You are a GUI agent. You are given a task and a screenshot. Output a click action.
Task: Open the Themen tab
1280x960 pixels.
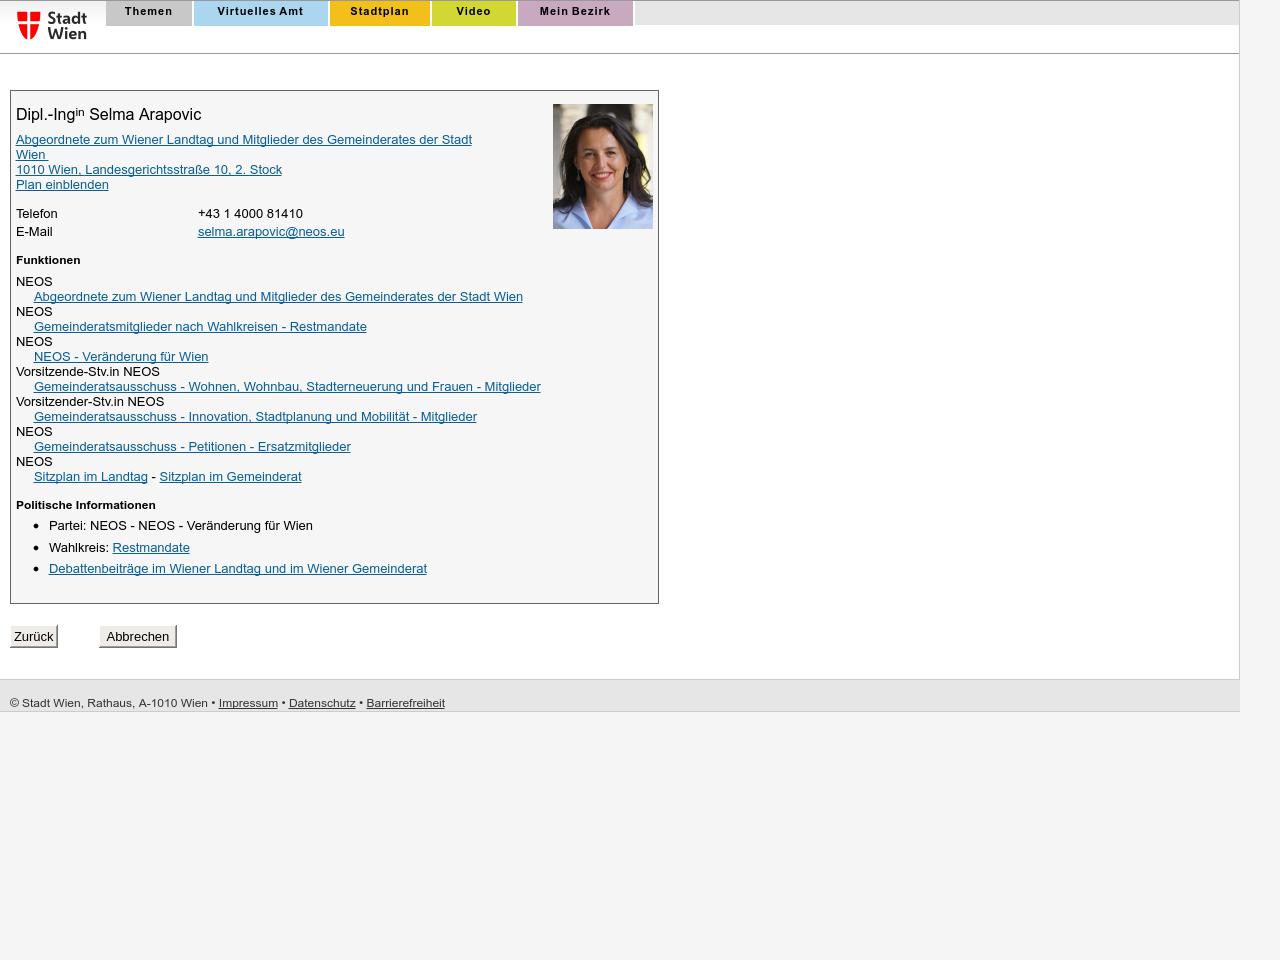149,13
